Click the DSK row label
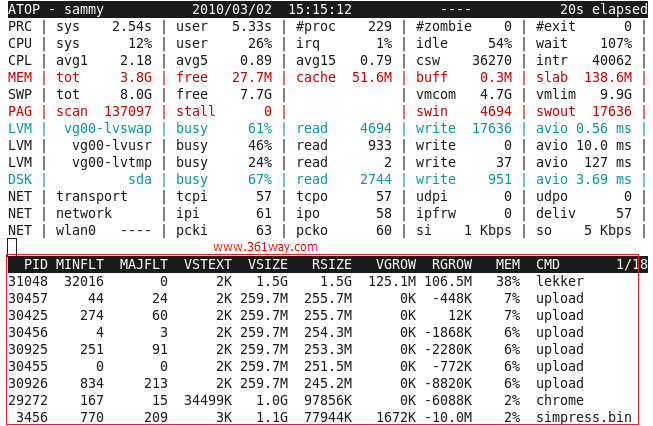 coord(20,179)
